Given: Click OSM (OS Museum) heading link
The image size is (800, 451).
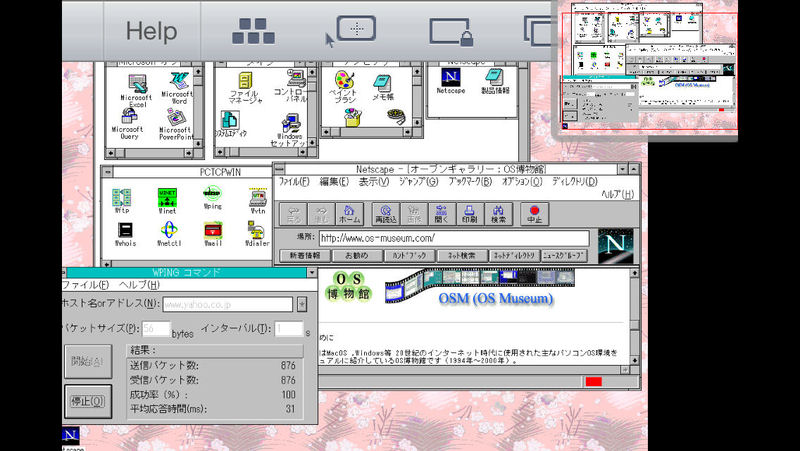Looking at the screenshot, I should (x=496, y=298).
